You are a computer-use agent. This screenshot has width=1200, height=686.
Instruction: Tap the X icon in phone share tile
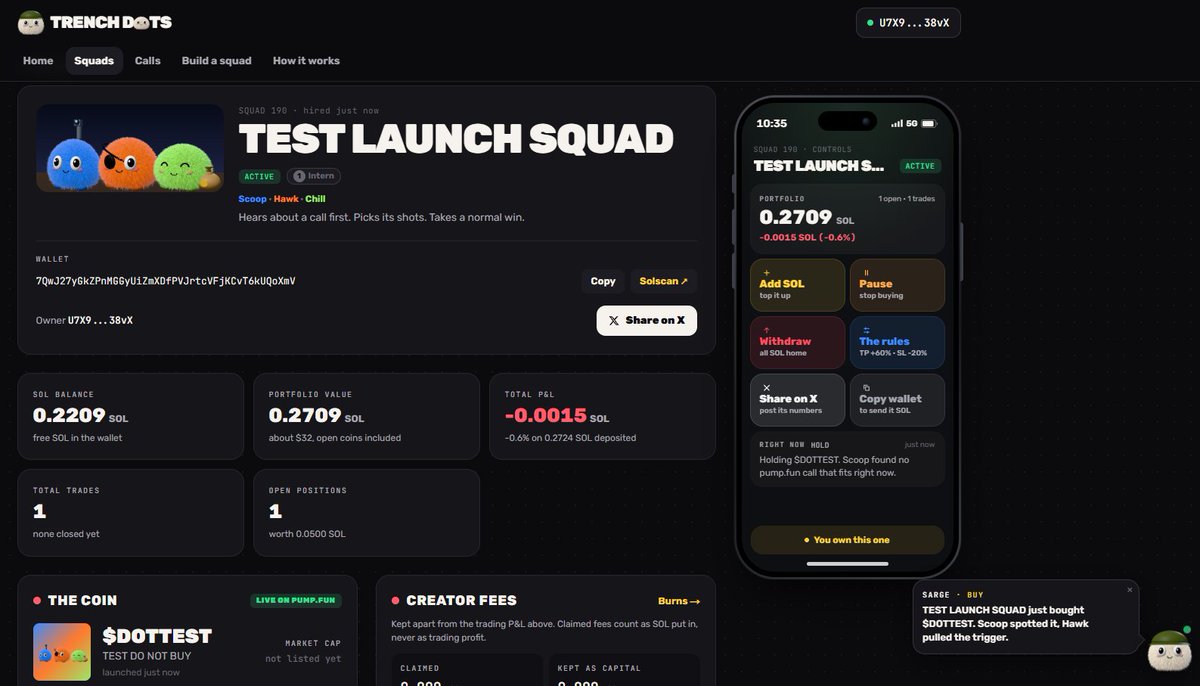766,387
